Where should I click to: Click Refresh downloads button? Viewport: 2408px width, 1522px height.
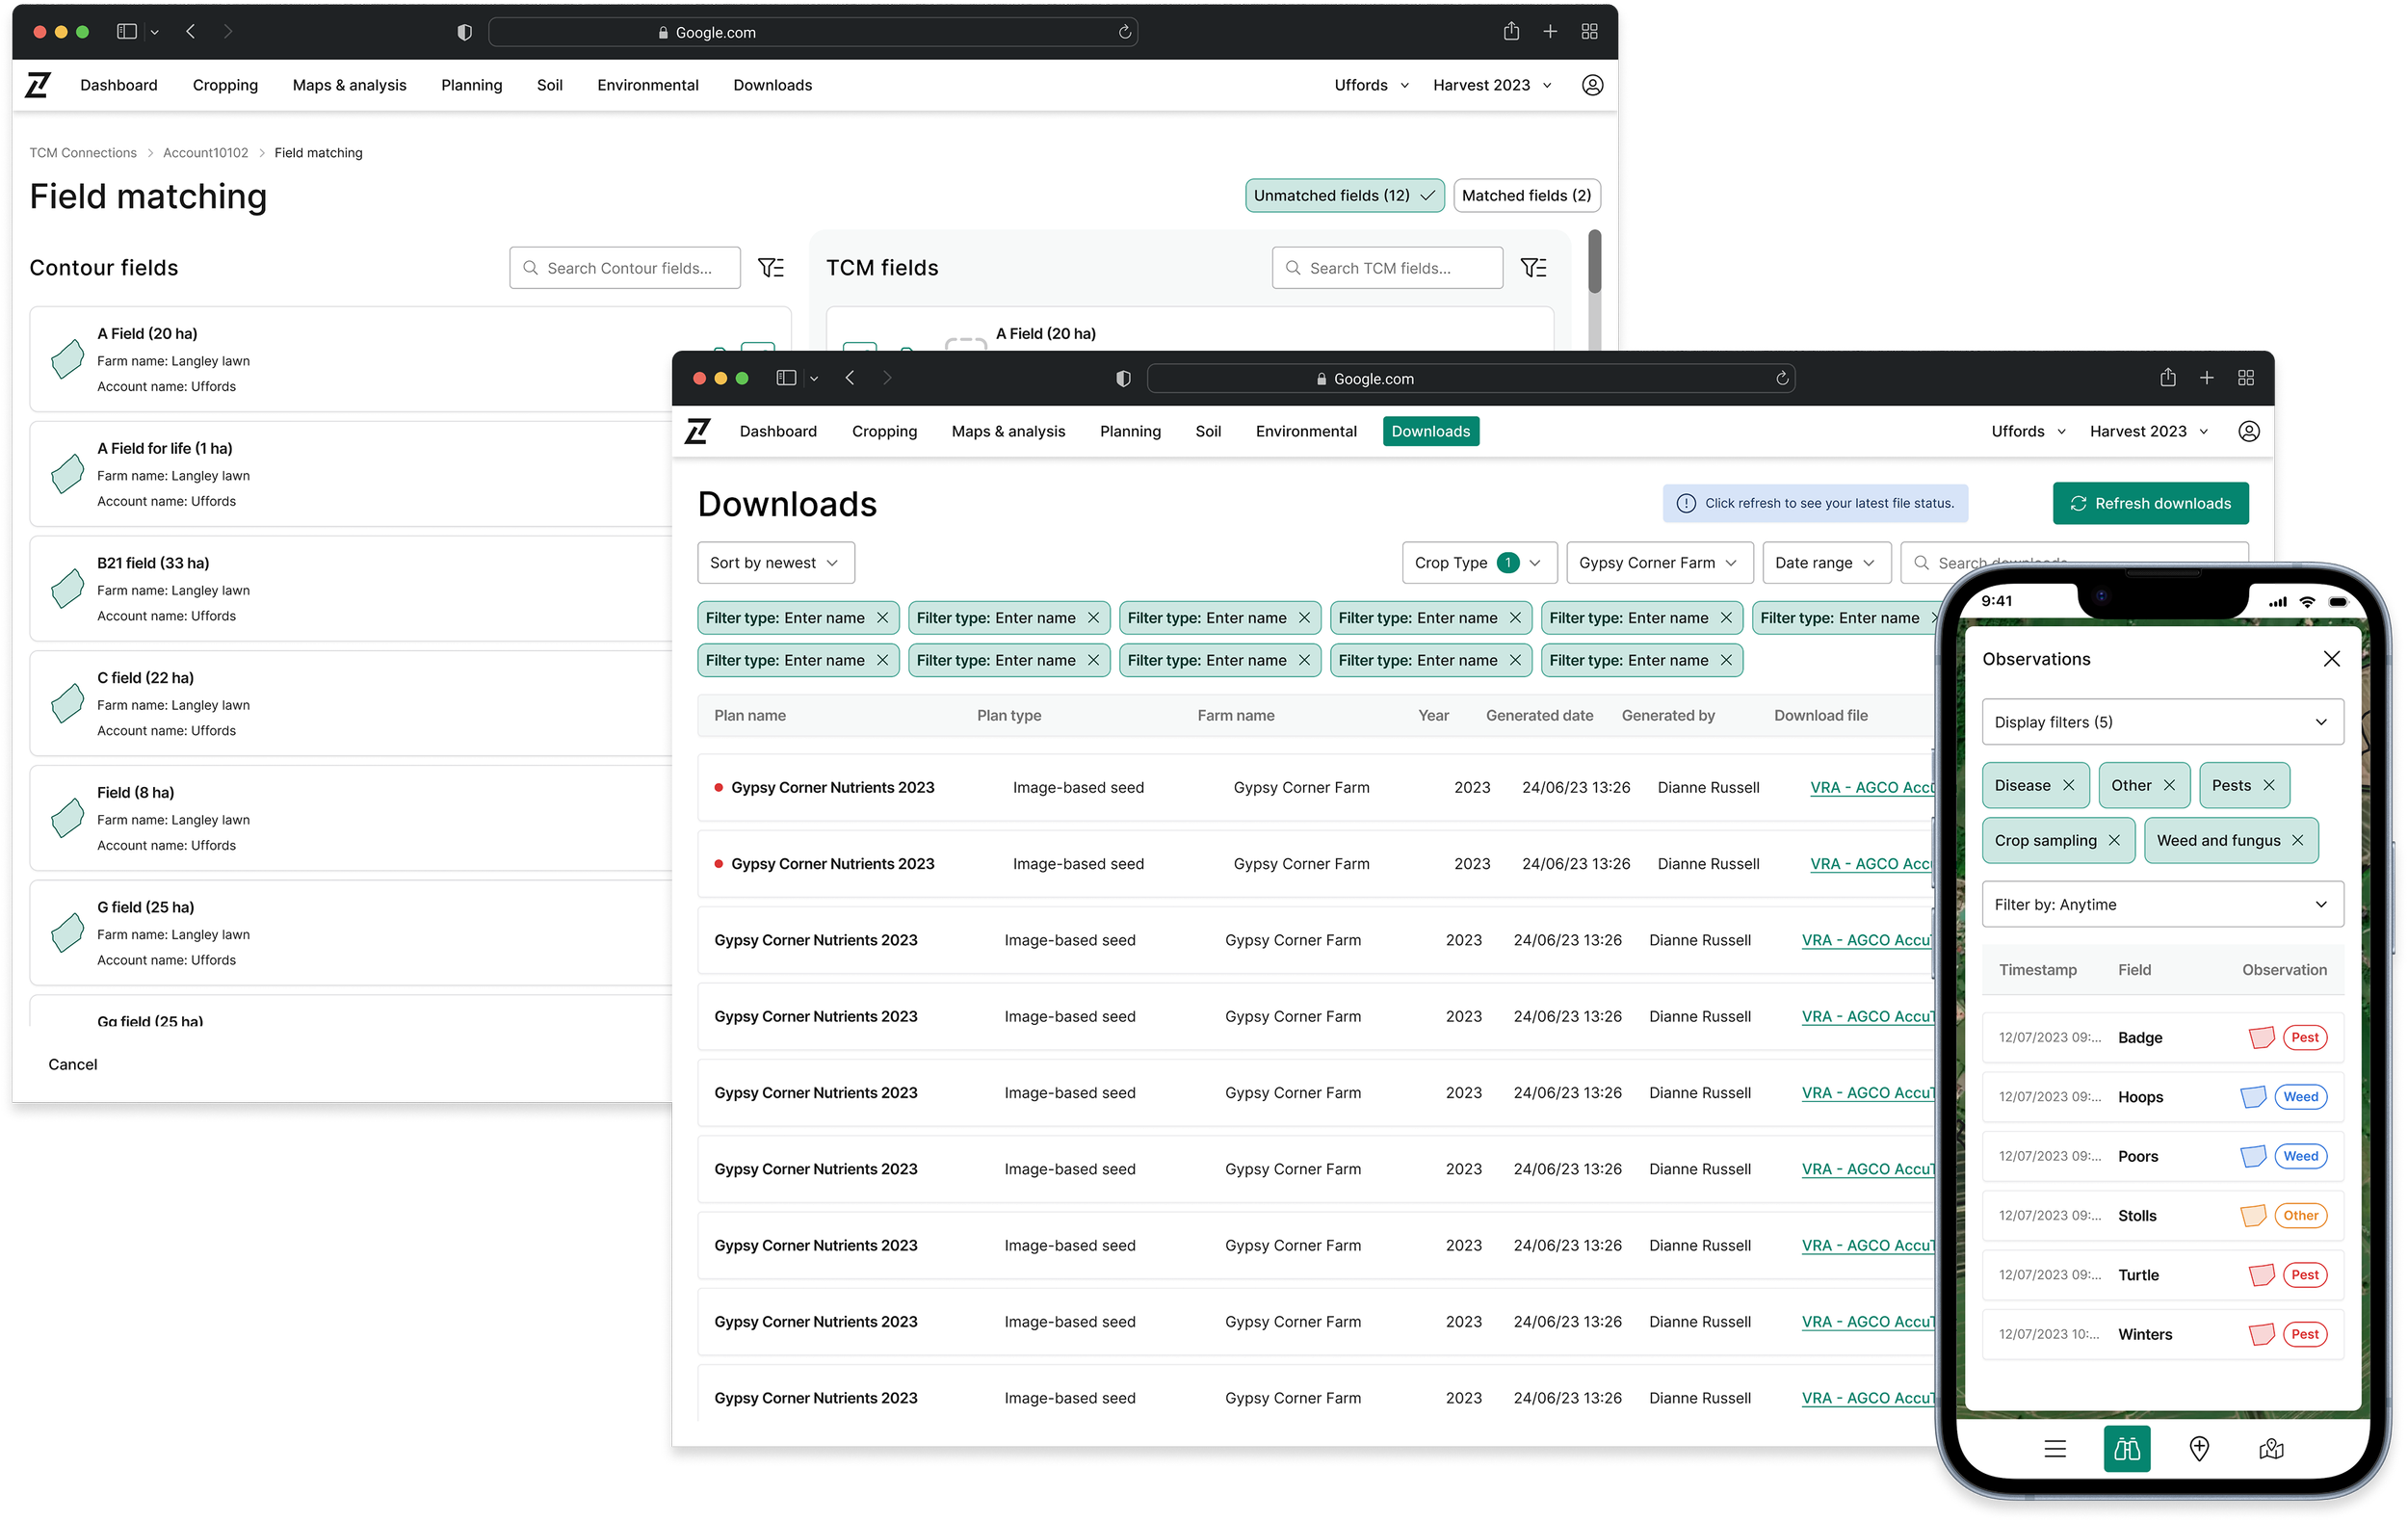click(2149, 503)
